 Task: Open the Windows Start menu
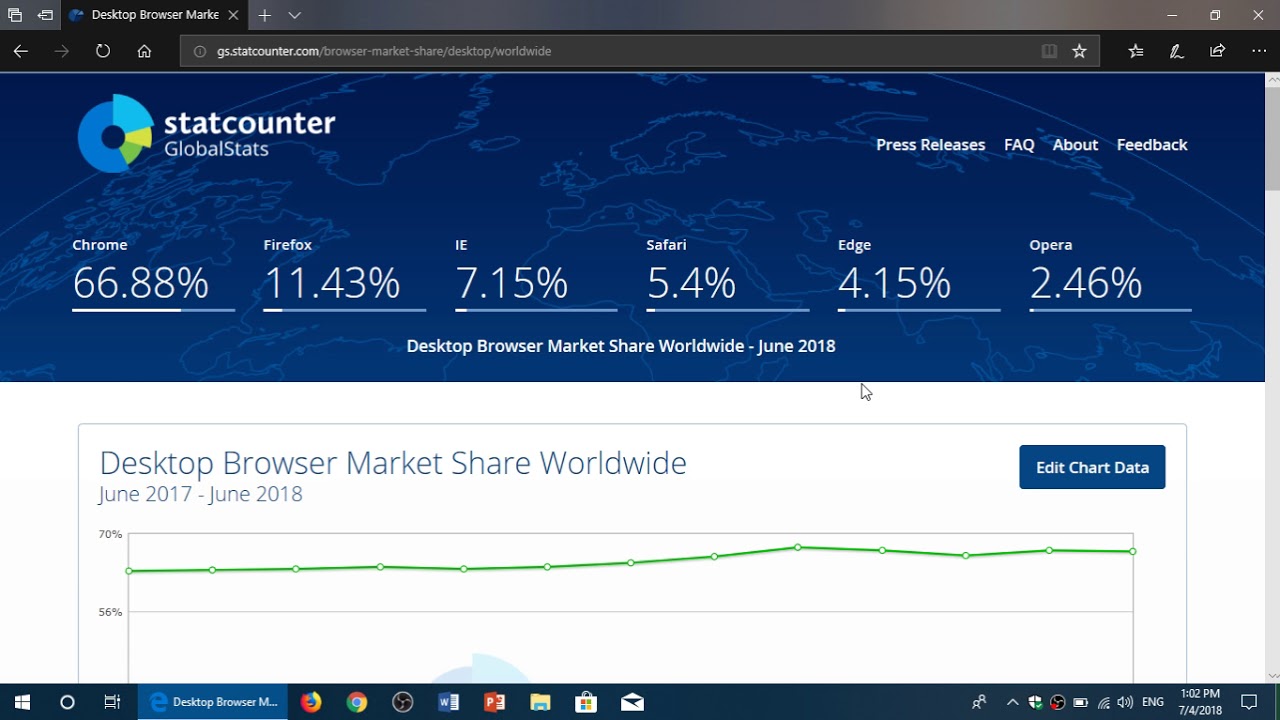[x=22, y=702]
